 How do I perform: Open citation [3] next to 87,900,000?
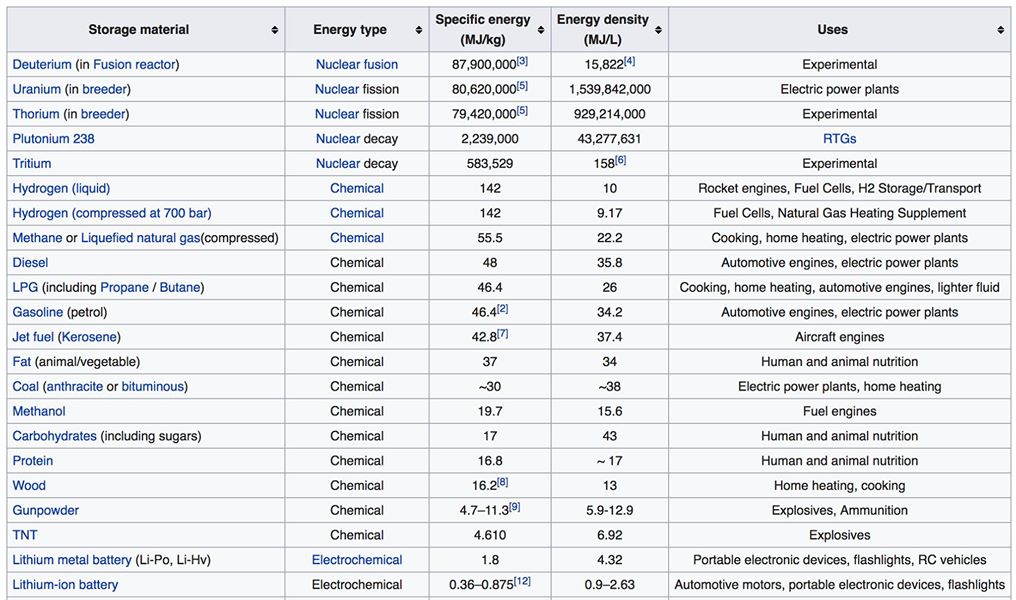click(x=522, y=61)
